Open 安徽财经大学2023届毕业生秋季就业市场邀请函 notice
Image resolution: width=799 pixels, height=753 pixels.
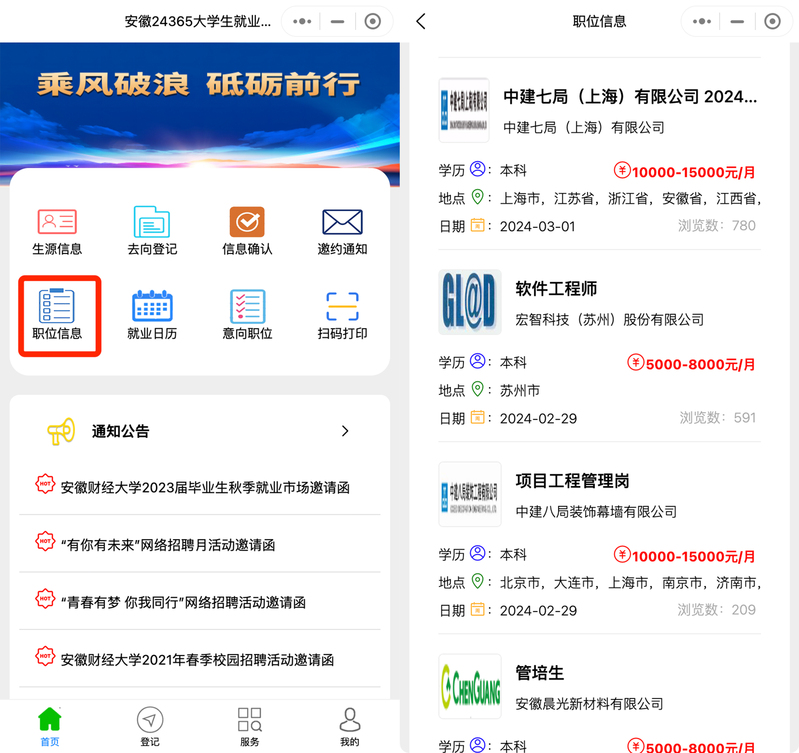click(205, 488)
